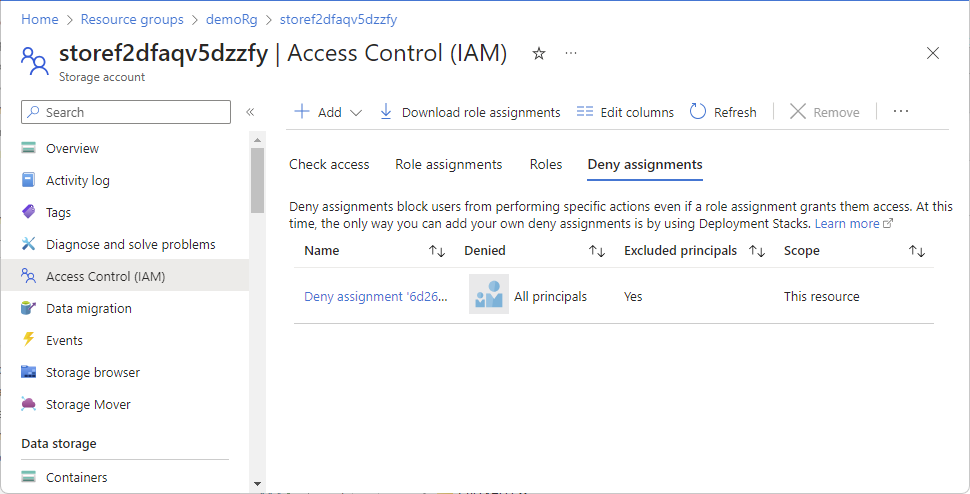Sort by the Denied column arrows
970x494 pixels.
pyautogui.click(x=596, y=251)
